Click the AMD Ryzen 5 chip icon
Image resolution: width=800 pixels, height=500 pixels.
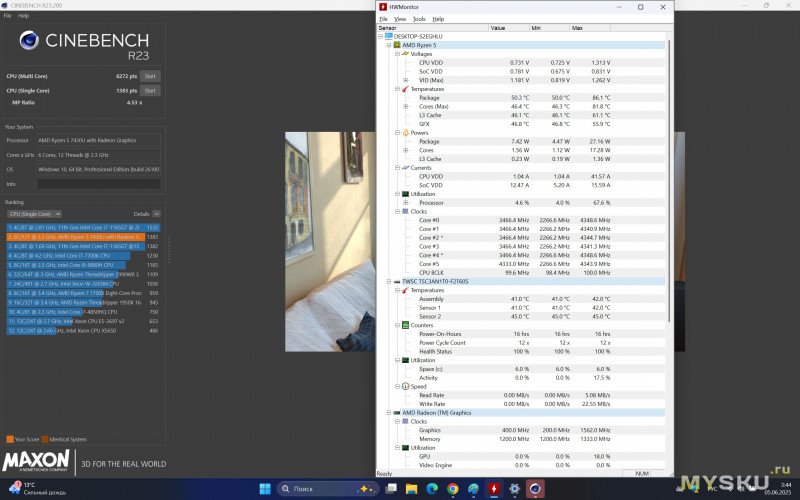point(397,45)
